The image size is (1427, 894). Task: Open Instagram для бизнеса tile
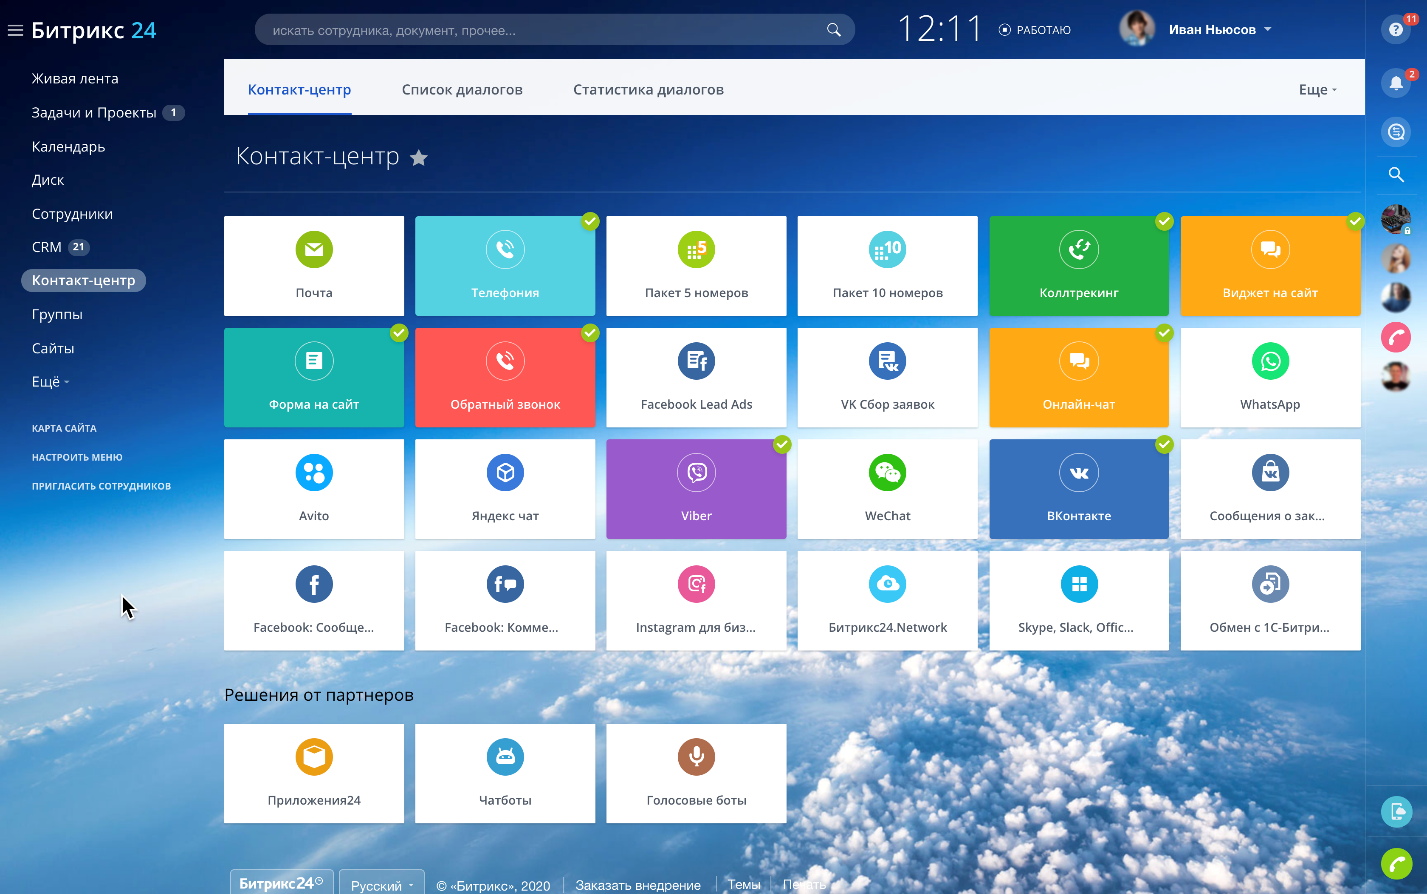[696, 601]
